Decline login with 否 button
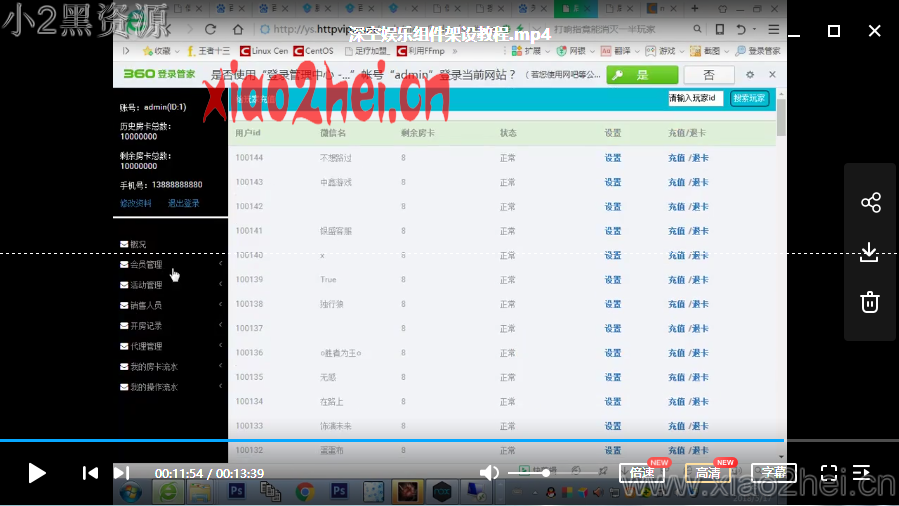 click(709, 74)
